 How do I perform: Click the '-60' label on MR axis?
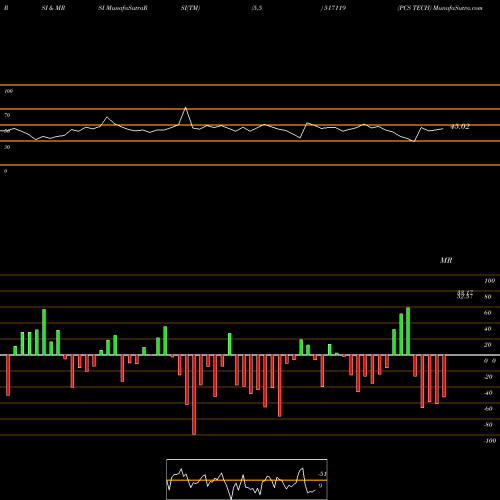tap(488, 409)
